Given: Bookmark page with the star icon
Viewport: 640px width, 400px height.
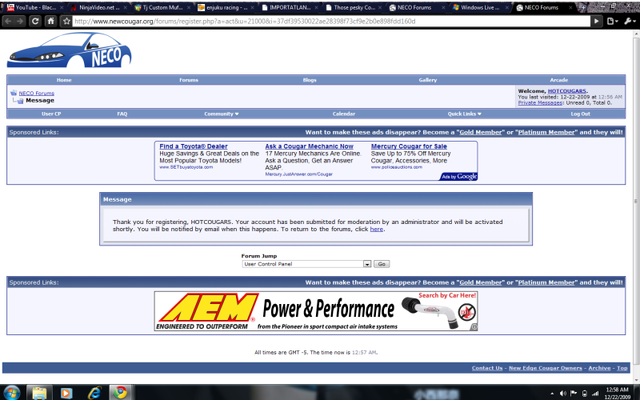Looking at the screenshot, I should 65,21.
